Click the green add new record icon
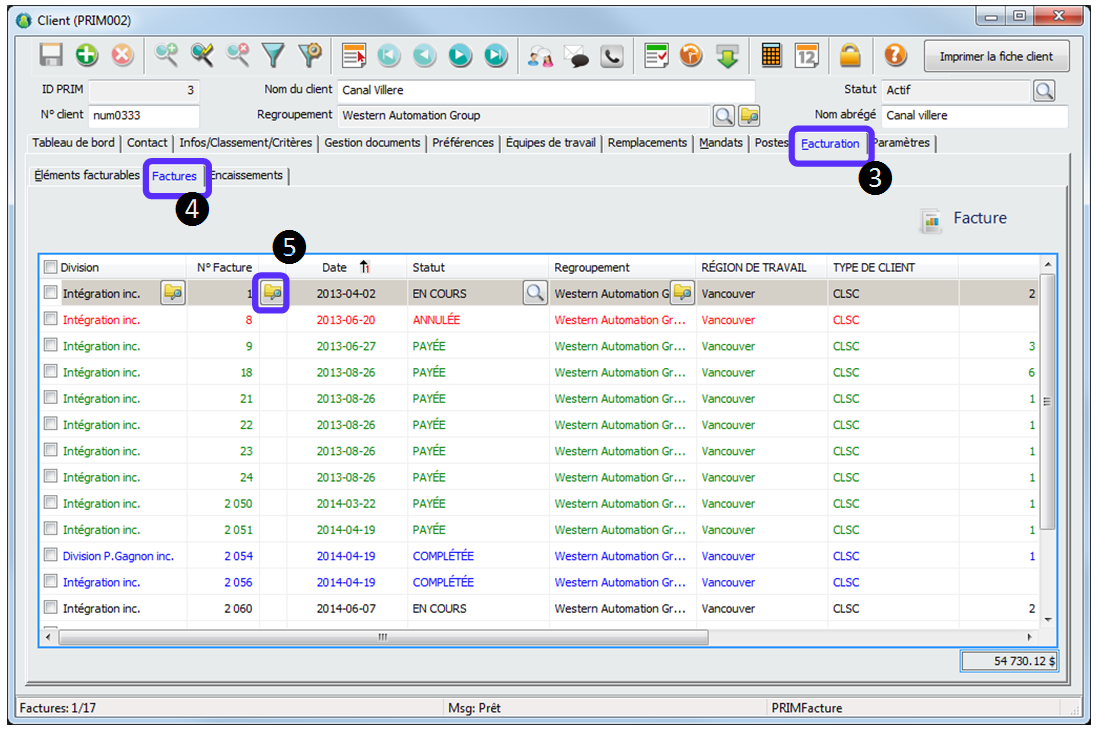 pyautogui.click(x=86, y=56)
